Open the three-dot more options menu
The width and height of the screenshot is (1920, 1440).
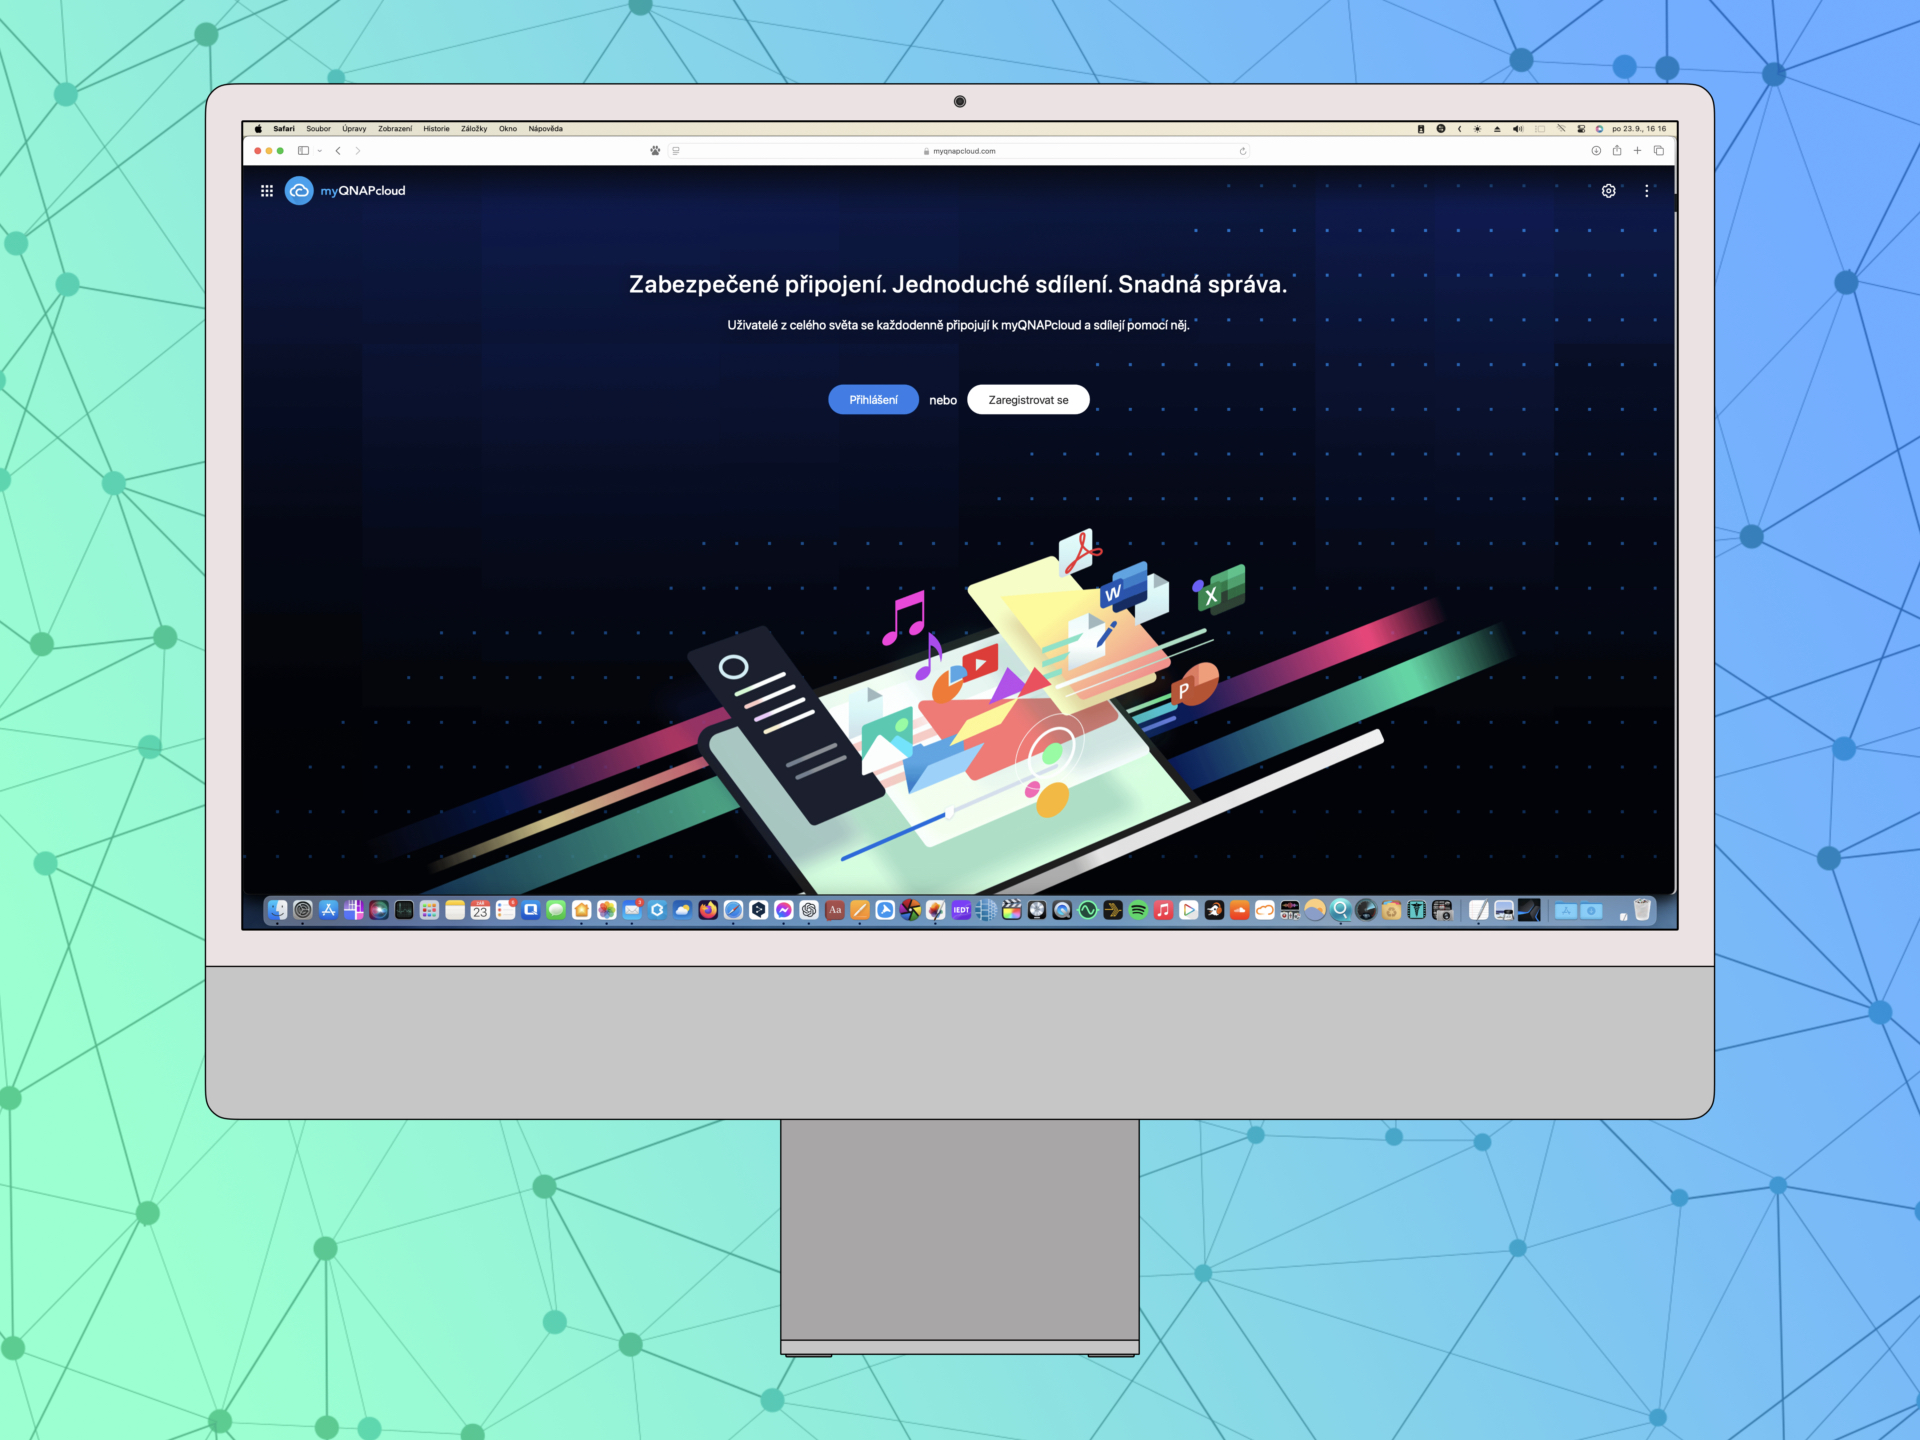click(x=1646, y=191)
